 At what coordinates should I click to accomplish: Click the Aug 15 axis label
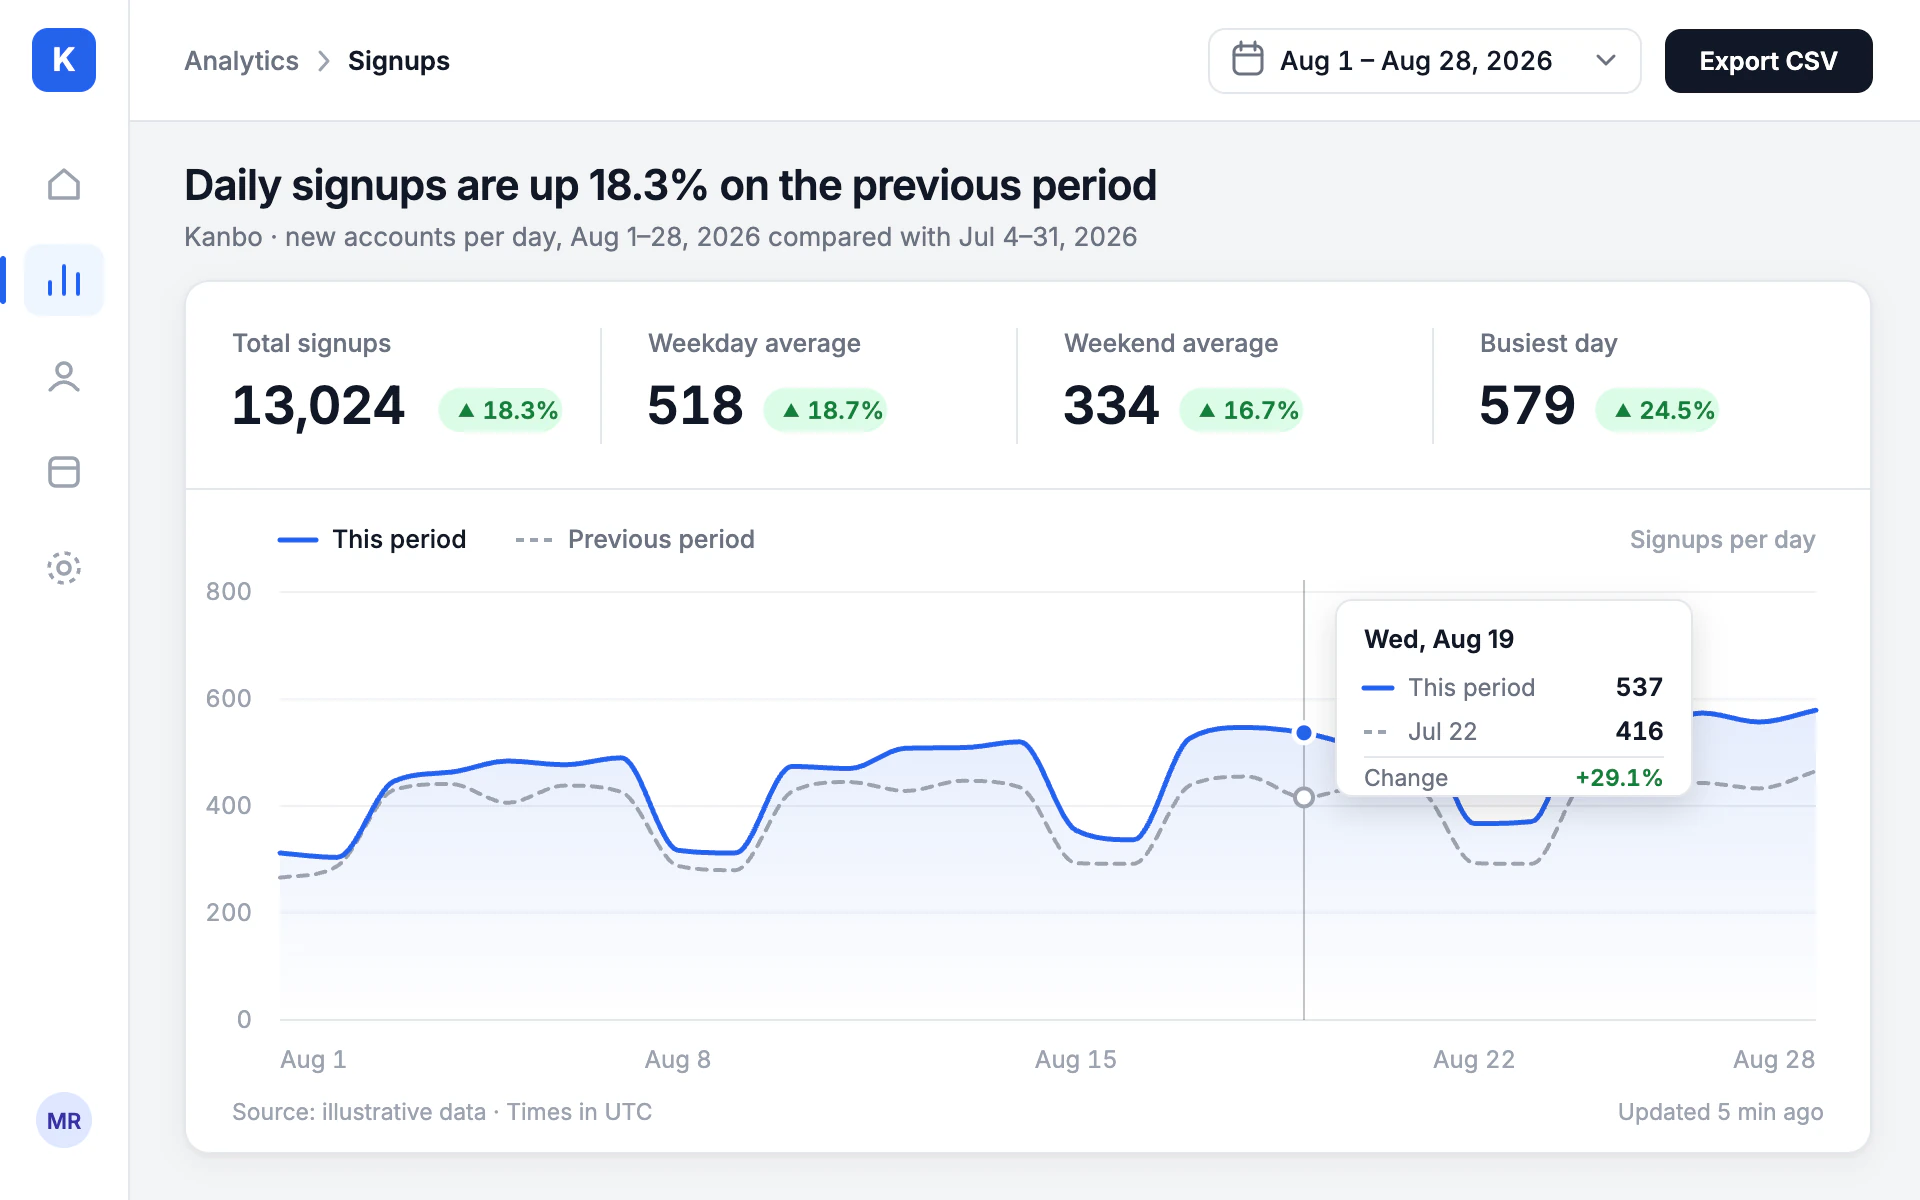coord(1076,1059)
